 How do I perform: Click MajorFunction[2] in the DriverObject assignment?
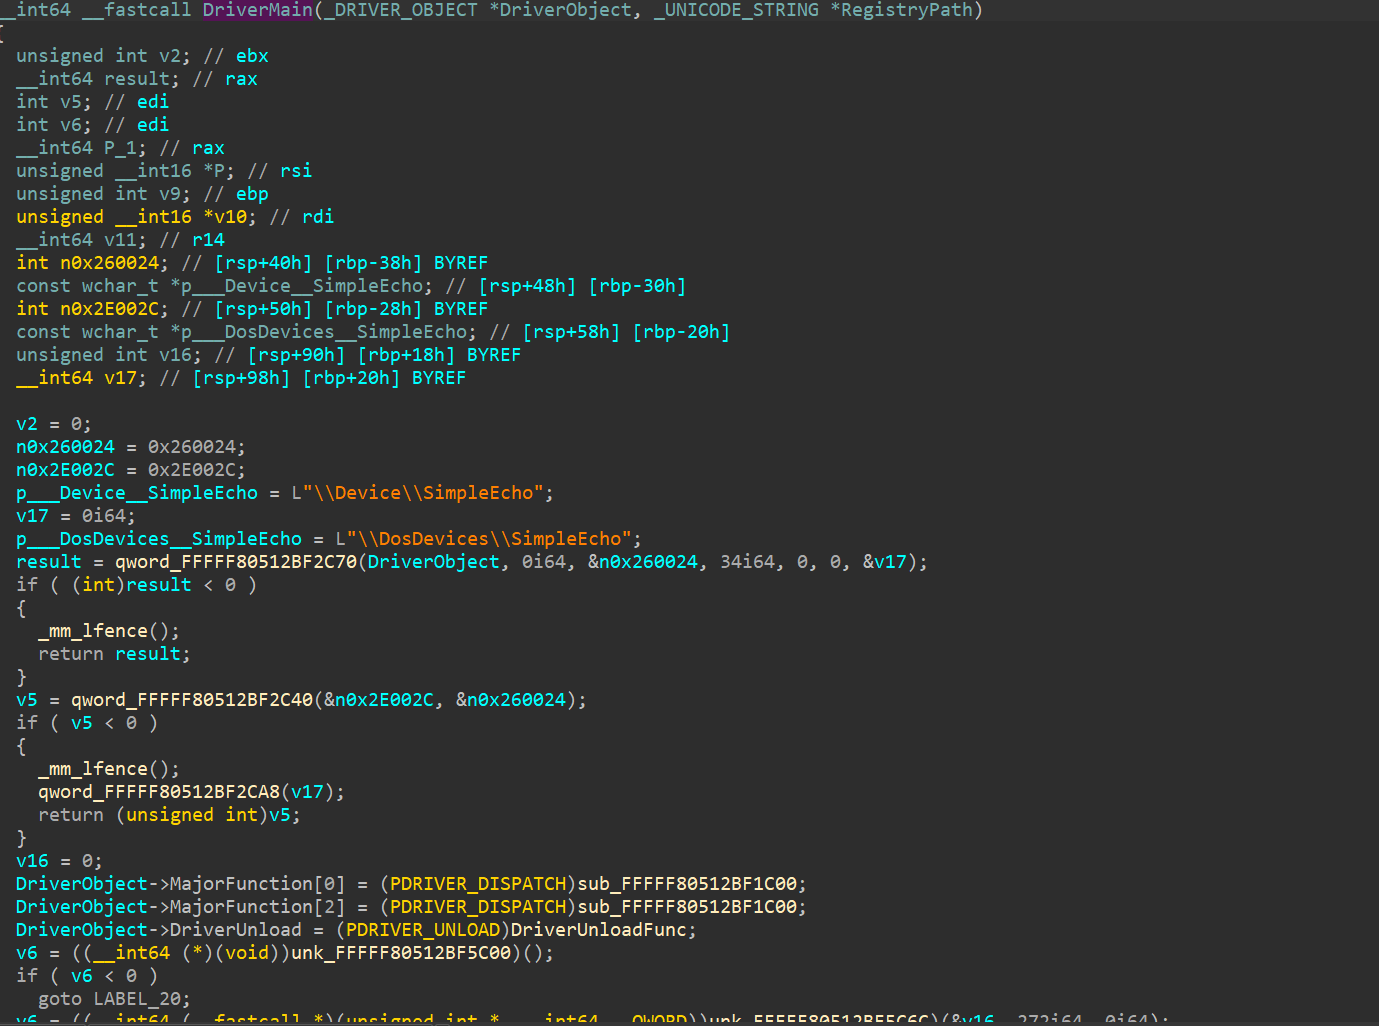point(258,907)
